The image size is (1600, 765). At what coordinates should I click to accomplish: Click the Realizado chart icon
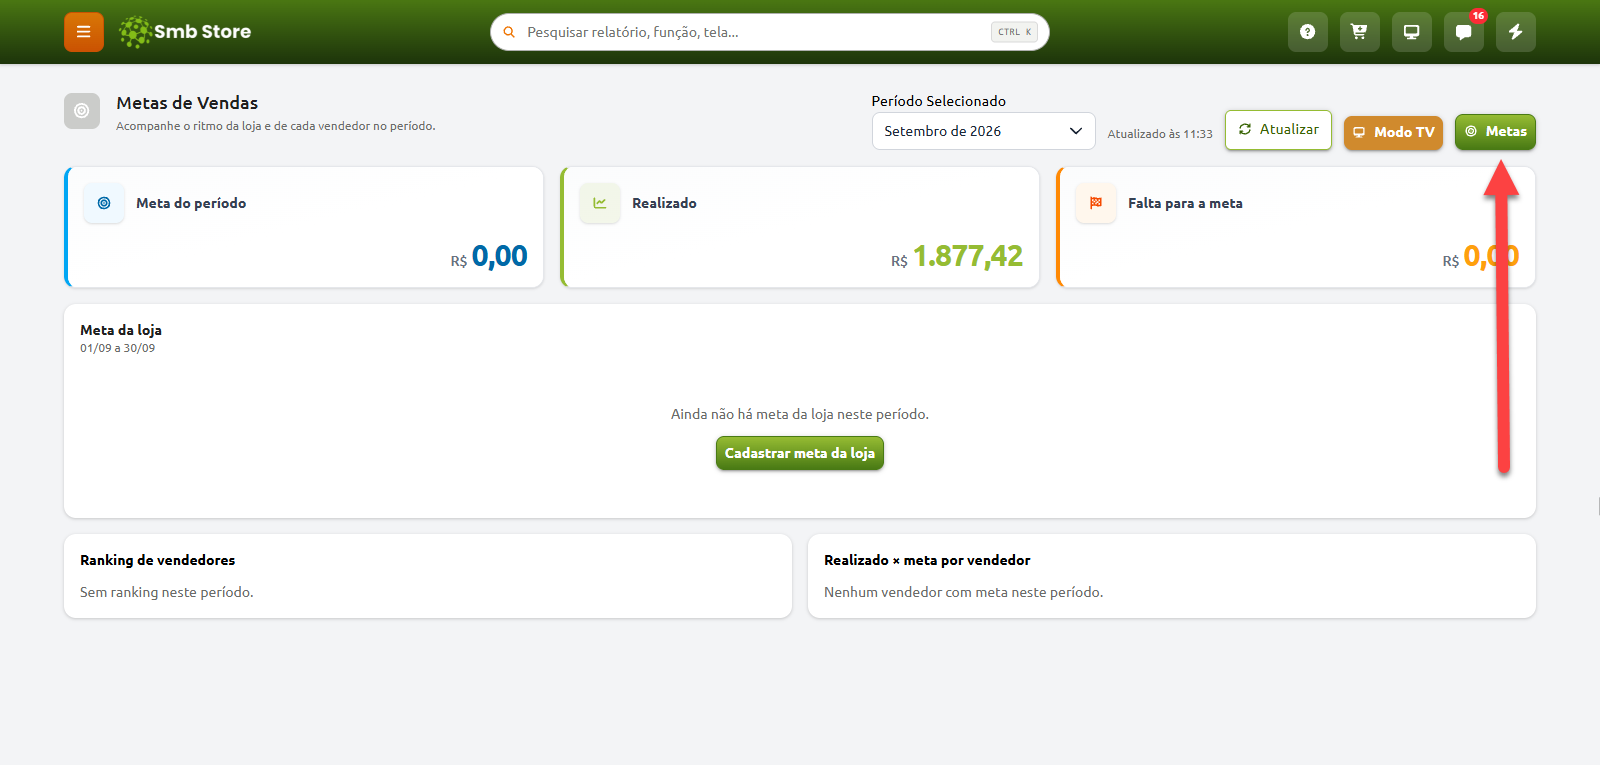[600, 203]
